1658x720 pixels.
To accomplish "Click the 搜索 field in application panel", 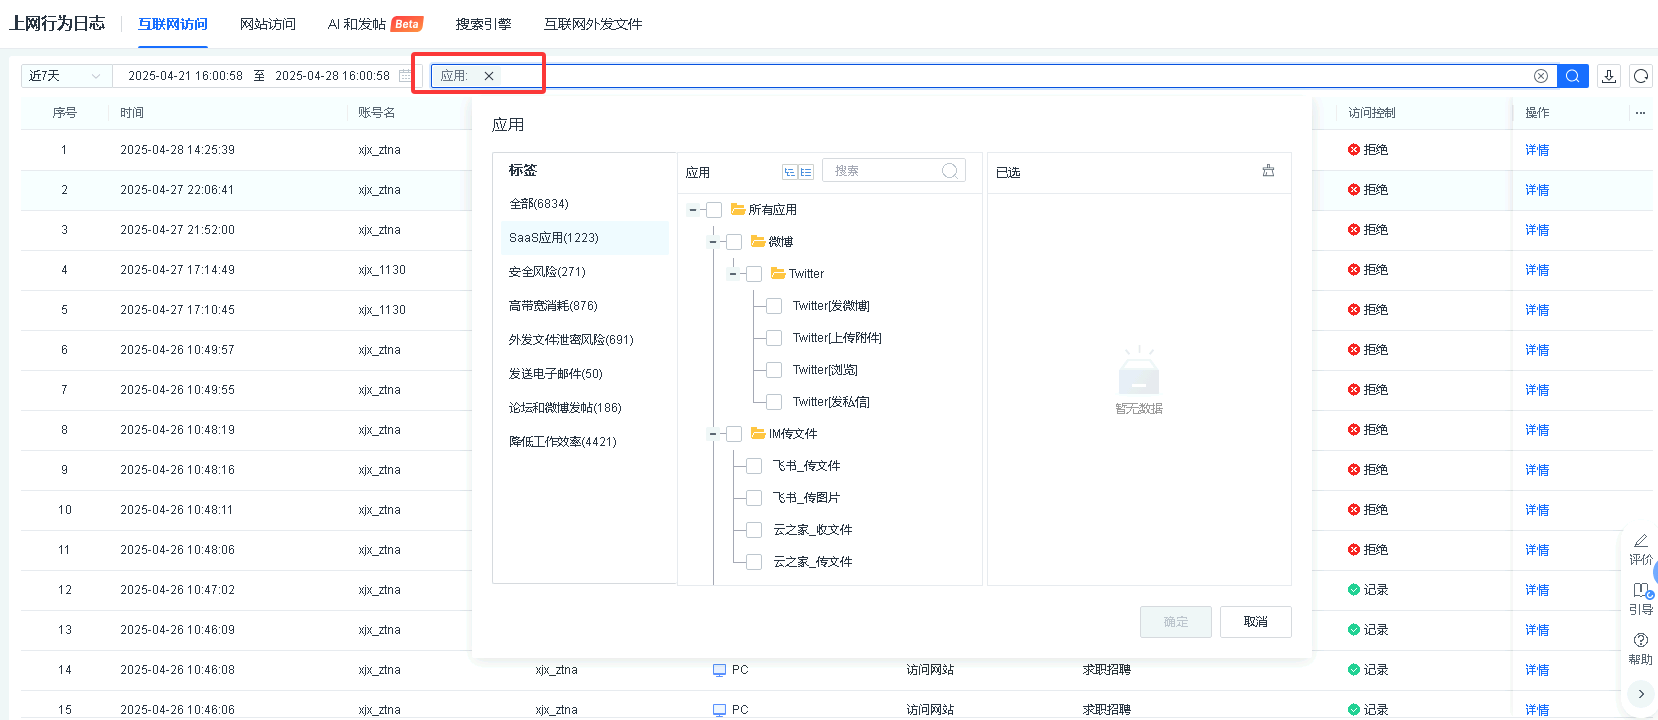I will click(x=885, y=171).
